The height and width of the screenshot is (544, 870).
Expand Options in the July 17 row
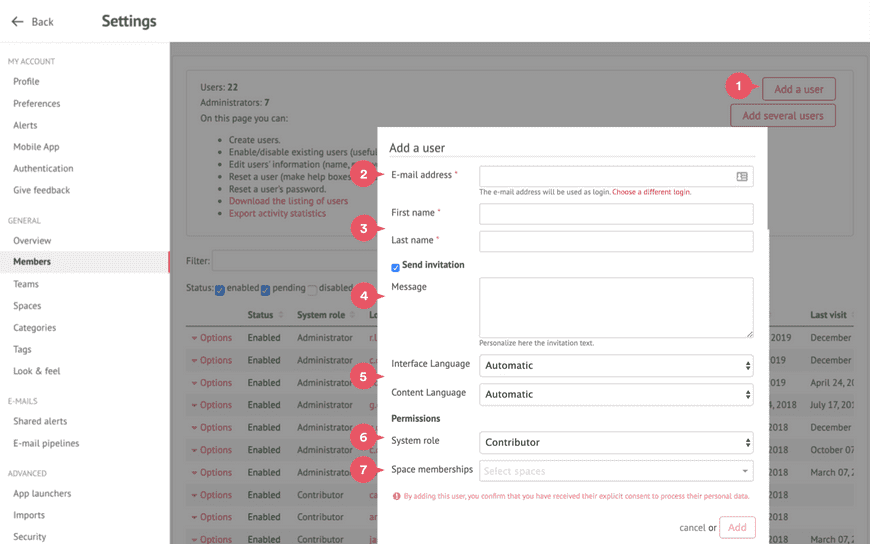(x=212, y=405)
